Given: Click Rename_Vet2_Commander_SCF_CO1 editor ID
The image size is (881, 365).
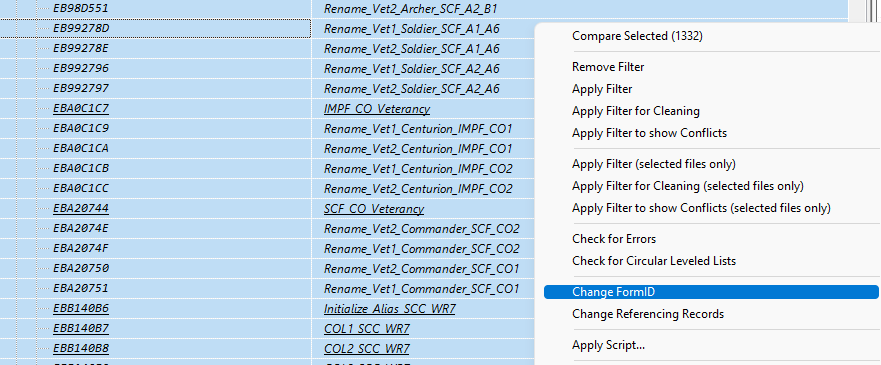Looking at the screenshot, I should 421,268.
